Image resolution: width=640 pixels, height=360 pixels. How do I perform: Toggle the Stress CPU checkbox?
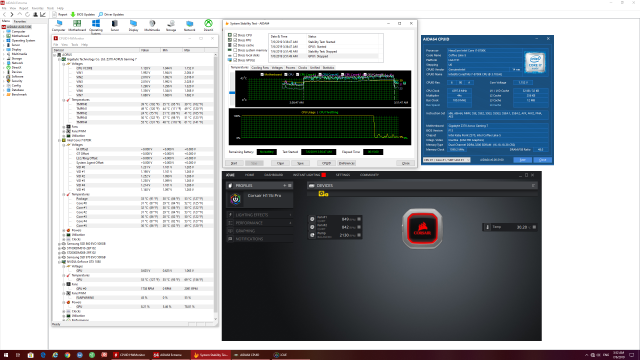[x=235, y=36]
